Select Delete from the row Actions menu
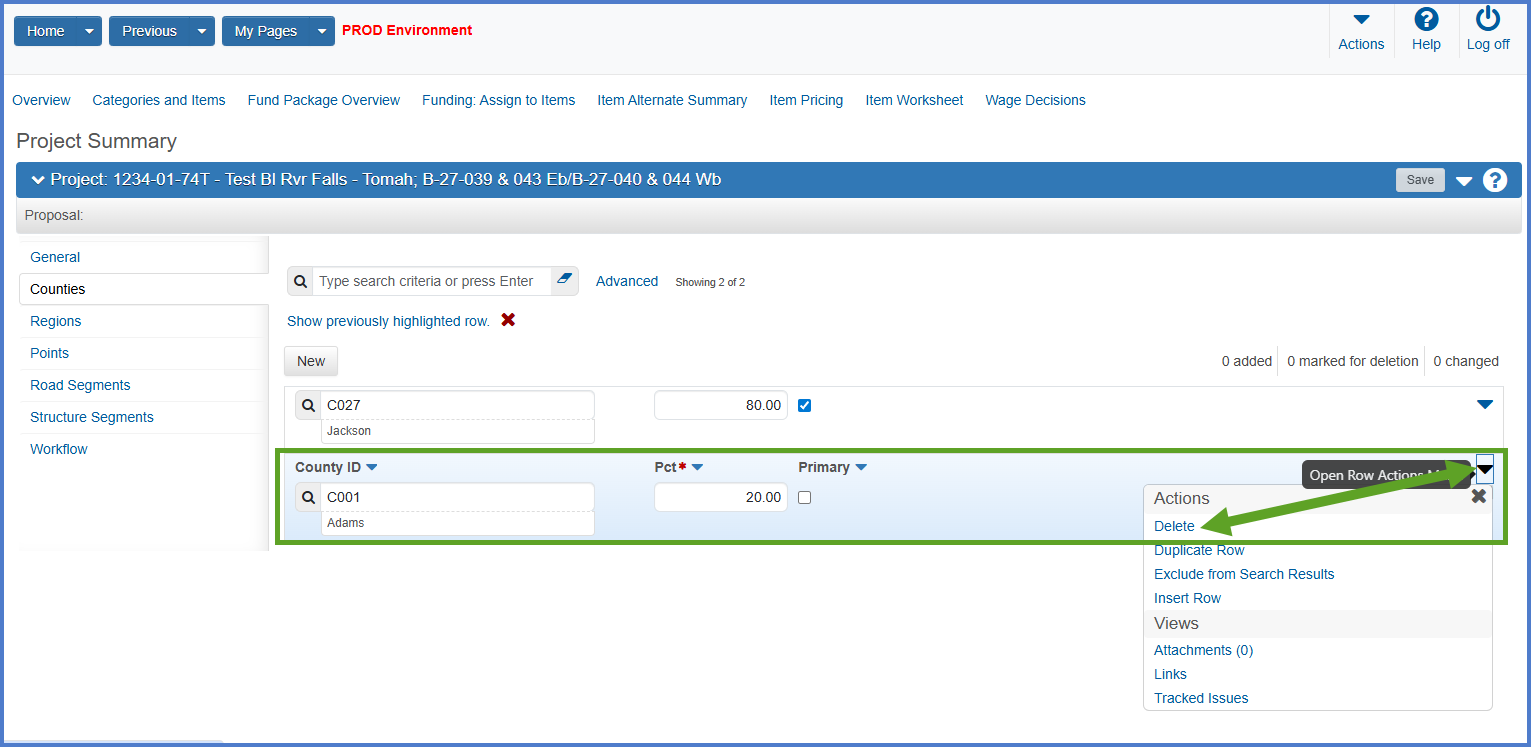The width and height of the screenshot is (1531, 747). [x=1174, y=526]
